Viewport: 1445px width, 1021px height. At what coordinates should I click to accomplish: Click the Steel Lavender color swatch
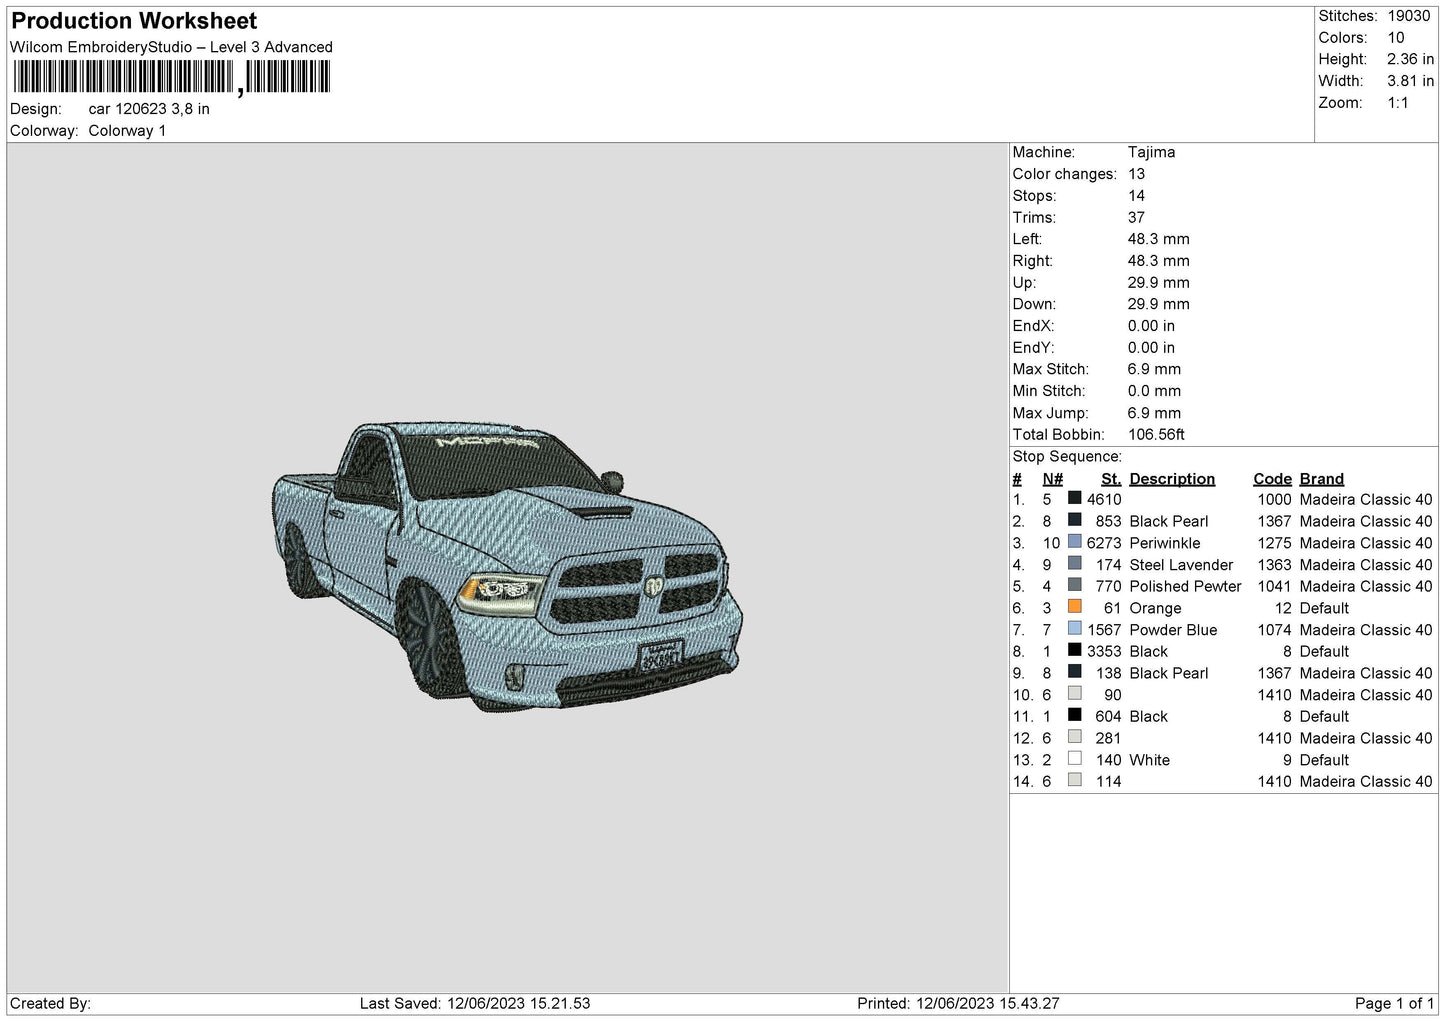1075,564
